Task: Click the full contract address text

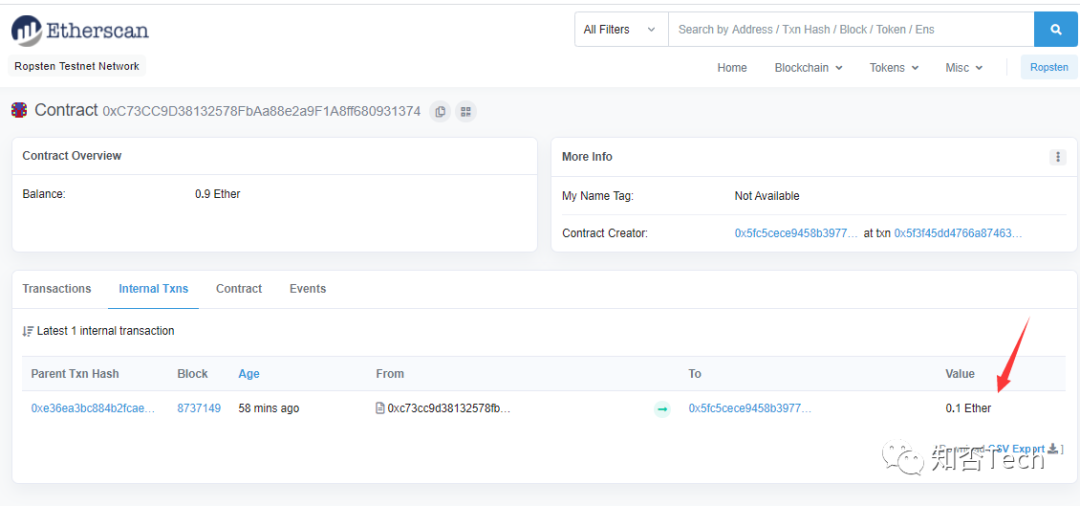Action: [x=261, y=111]
